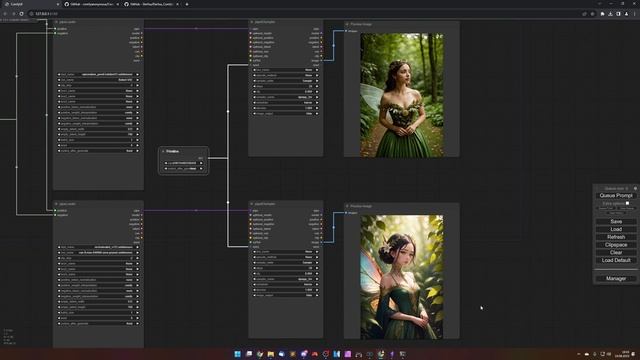
Task: Save the workflow with Save button
Action: [616, 222]
